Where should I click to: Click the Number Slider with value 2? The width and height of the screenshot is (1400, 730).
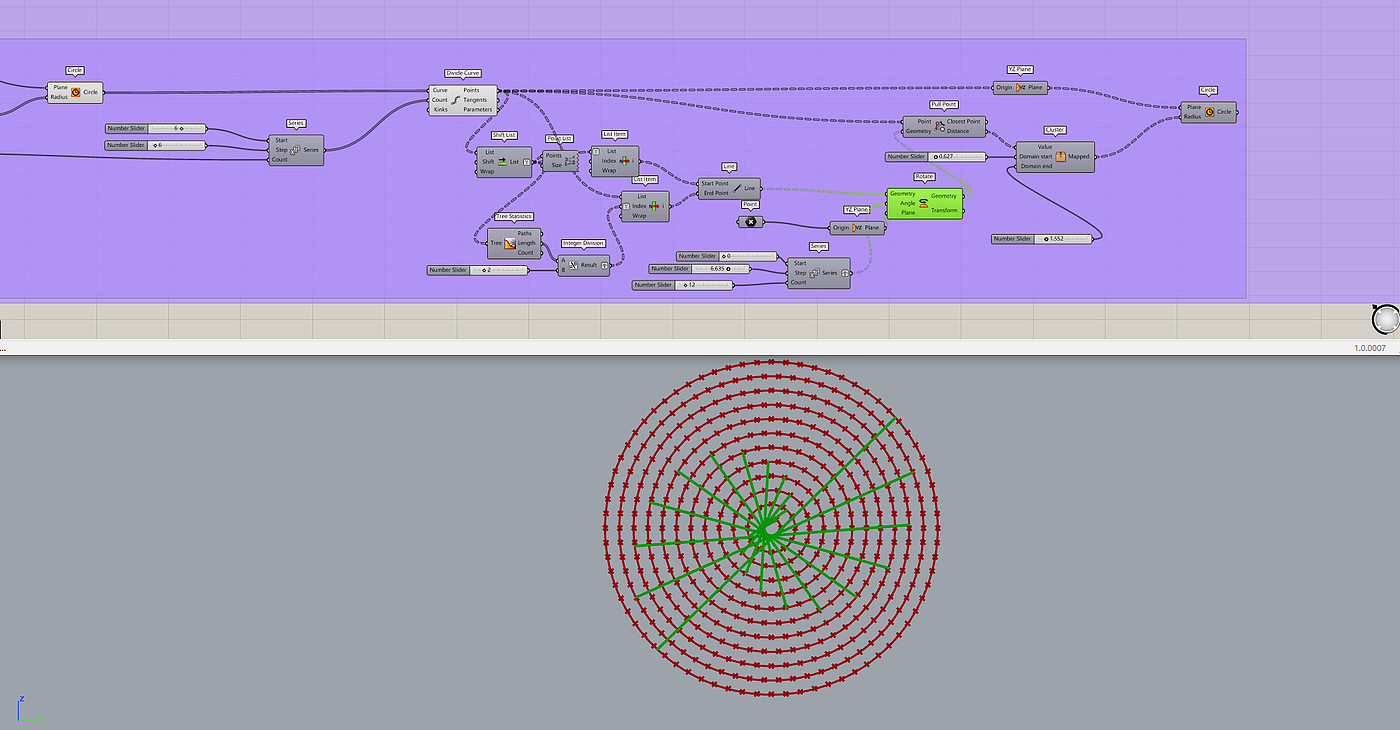tap(478, 270)
